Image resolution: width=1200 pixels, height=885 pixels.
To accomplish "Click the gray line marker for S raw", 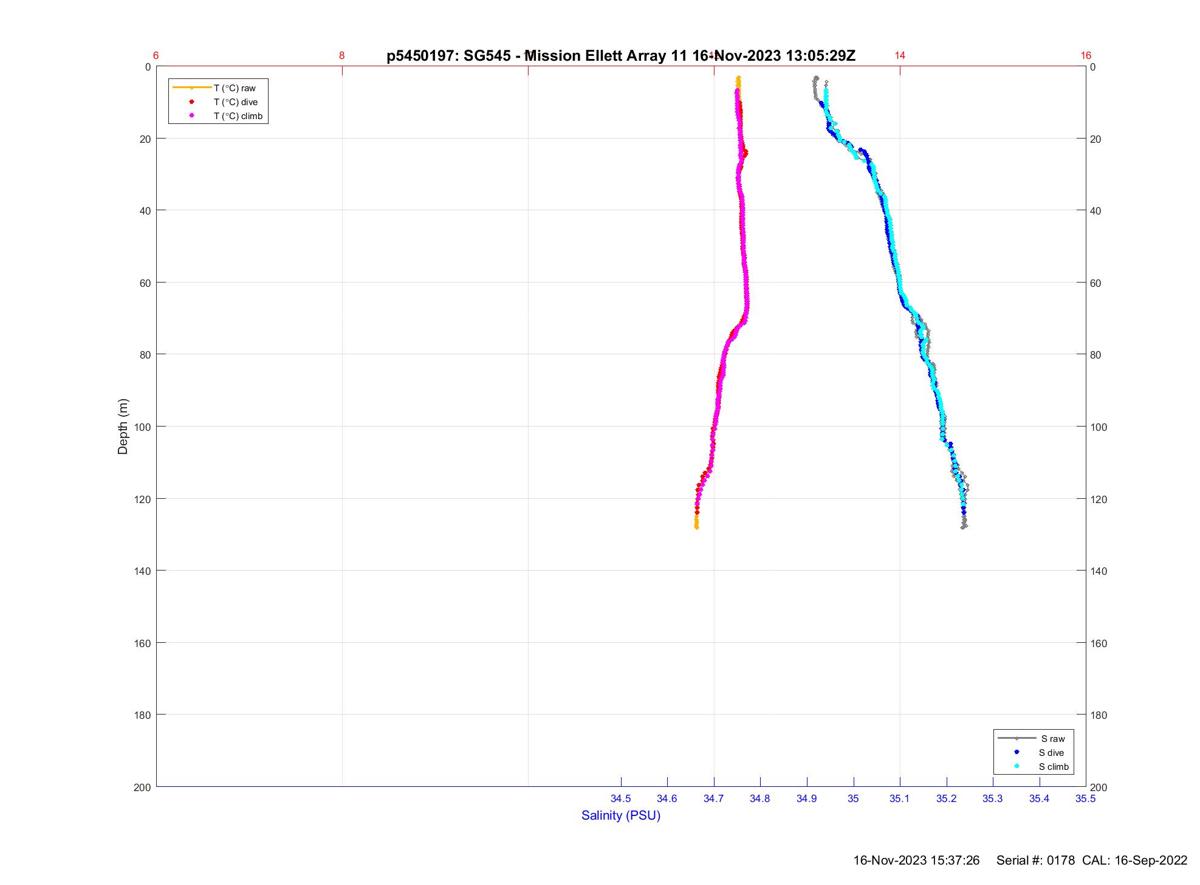I will (1017, 738).
